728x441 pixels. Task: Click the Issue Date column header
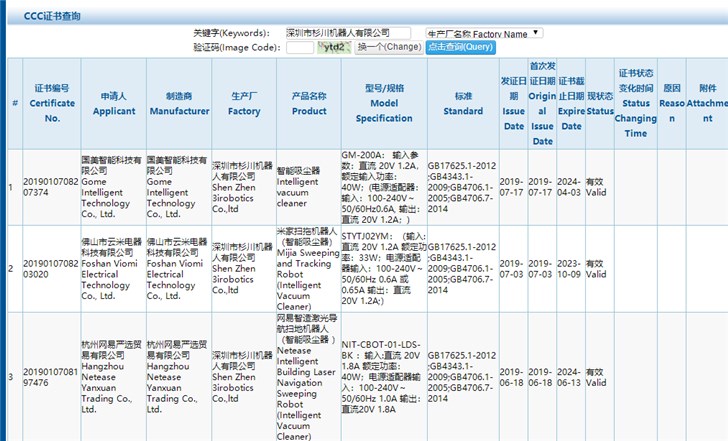click(x=514, y=103)
